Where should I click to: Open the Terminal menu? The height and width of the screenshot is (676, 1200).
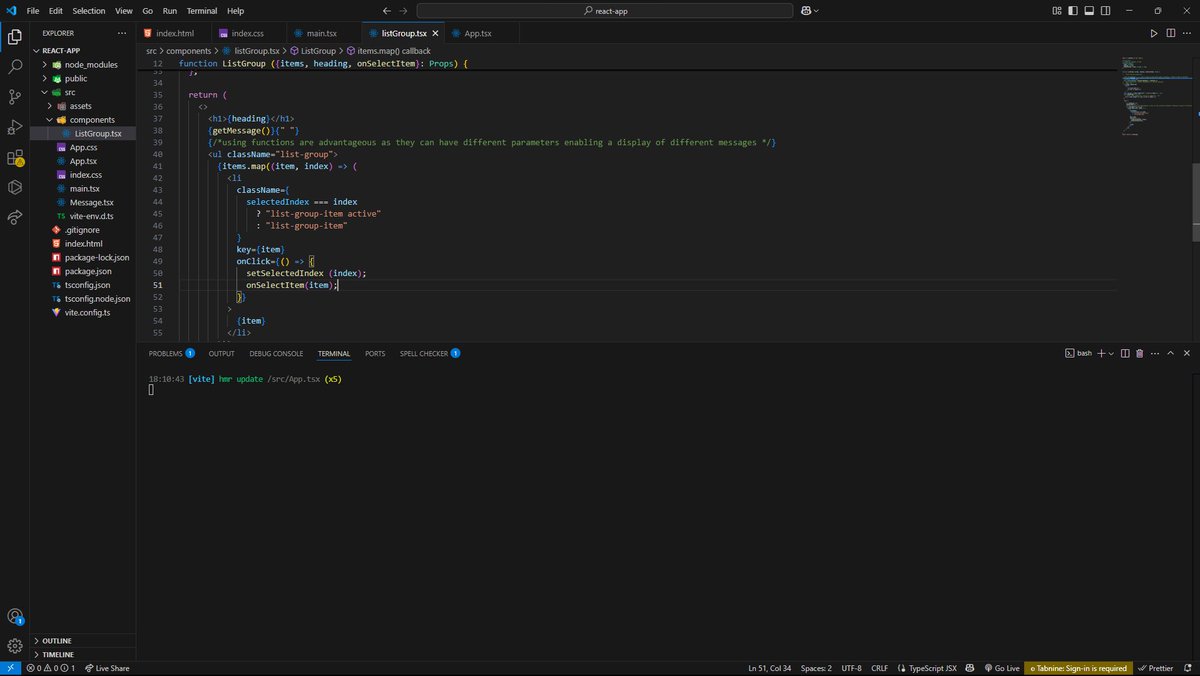[201, 10]
